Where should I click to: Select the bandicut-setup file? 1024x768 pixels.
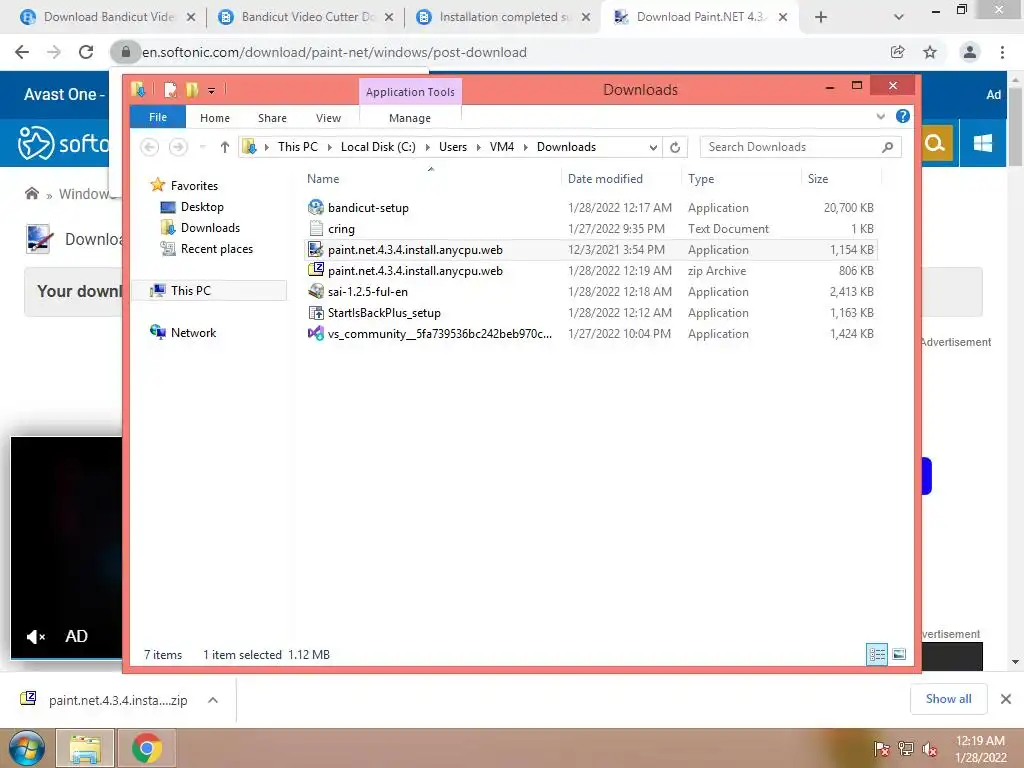click(368, 208)
